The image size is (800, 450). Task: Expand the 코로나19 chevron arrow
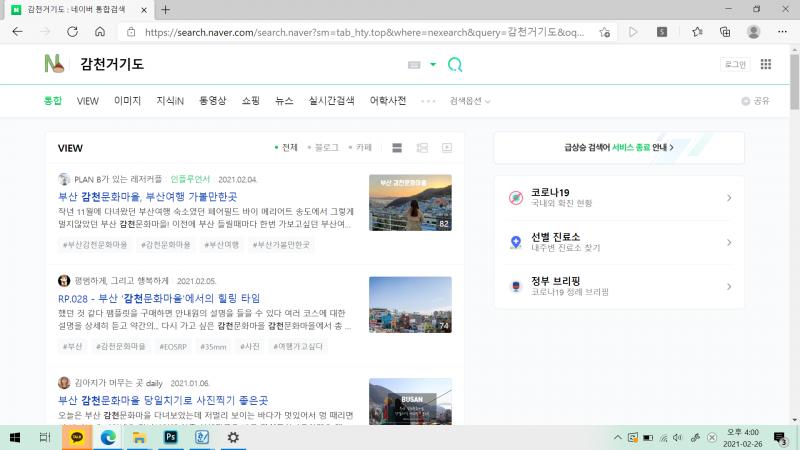pyautogui.click(x=729, y=197)
